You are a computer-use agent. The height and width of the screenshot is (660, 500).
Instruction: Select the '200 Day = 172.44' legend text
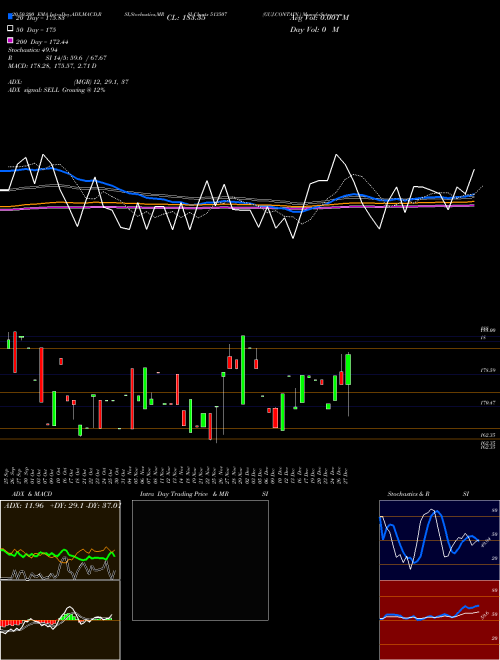[x=42, y=42]
